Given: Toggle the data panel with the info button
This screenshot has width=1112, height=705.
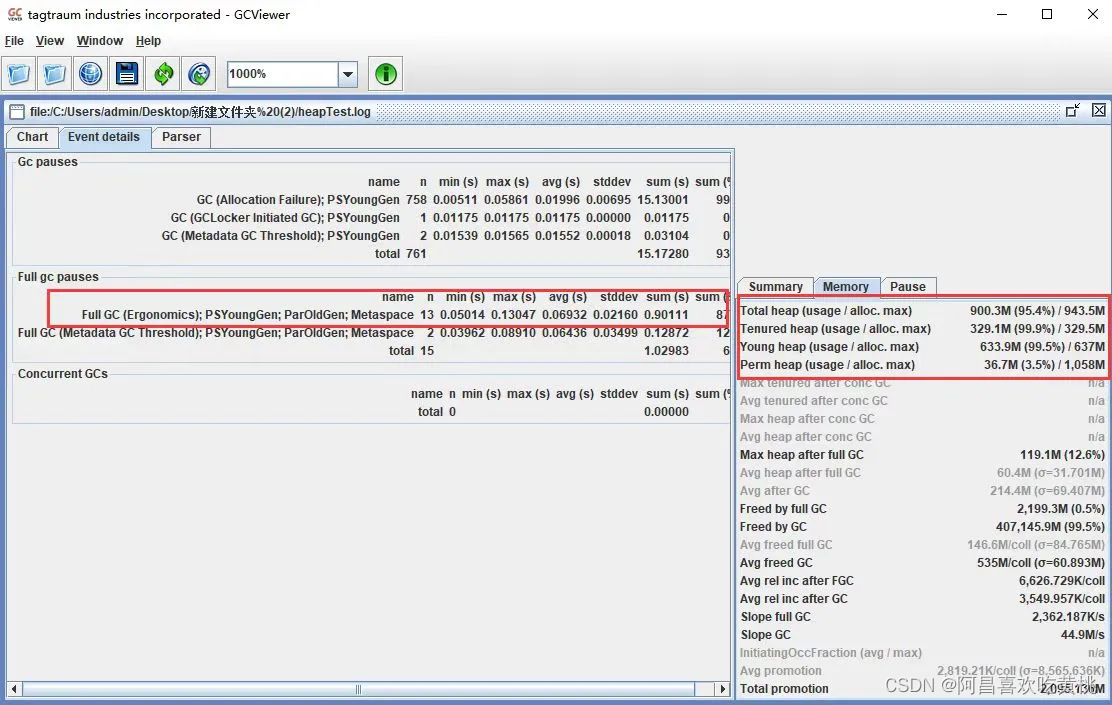Looking at the screenshot, I should tap(385, 73).
